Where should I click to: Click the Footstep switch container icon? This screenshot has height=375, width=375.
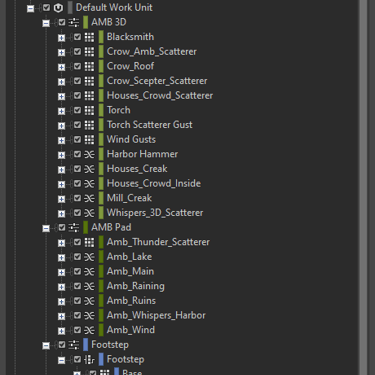pyautogui.click(x=89, y=360)
